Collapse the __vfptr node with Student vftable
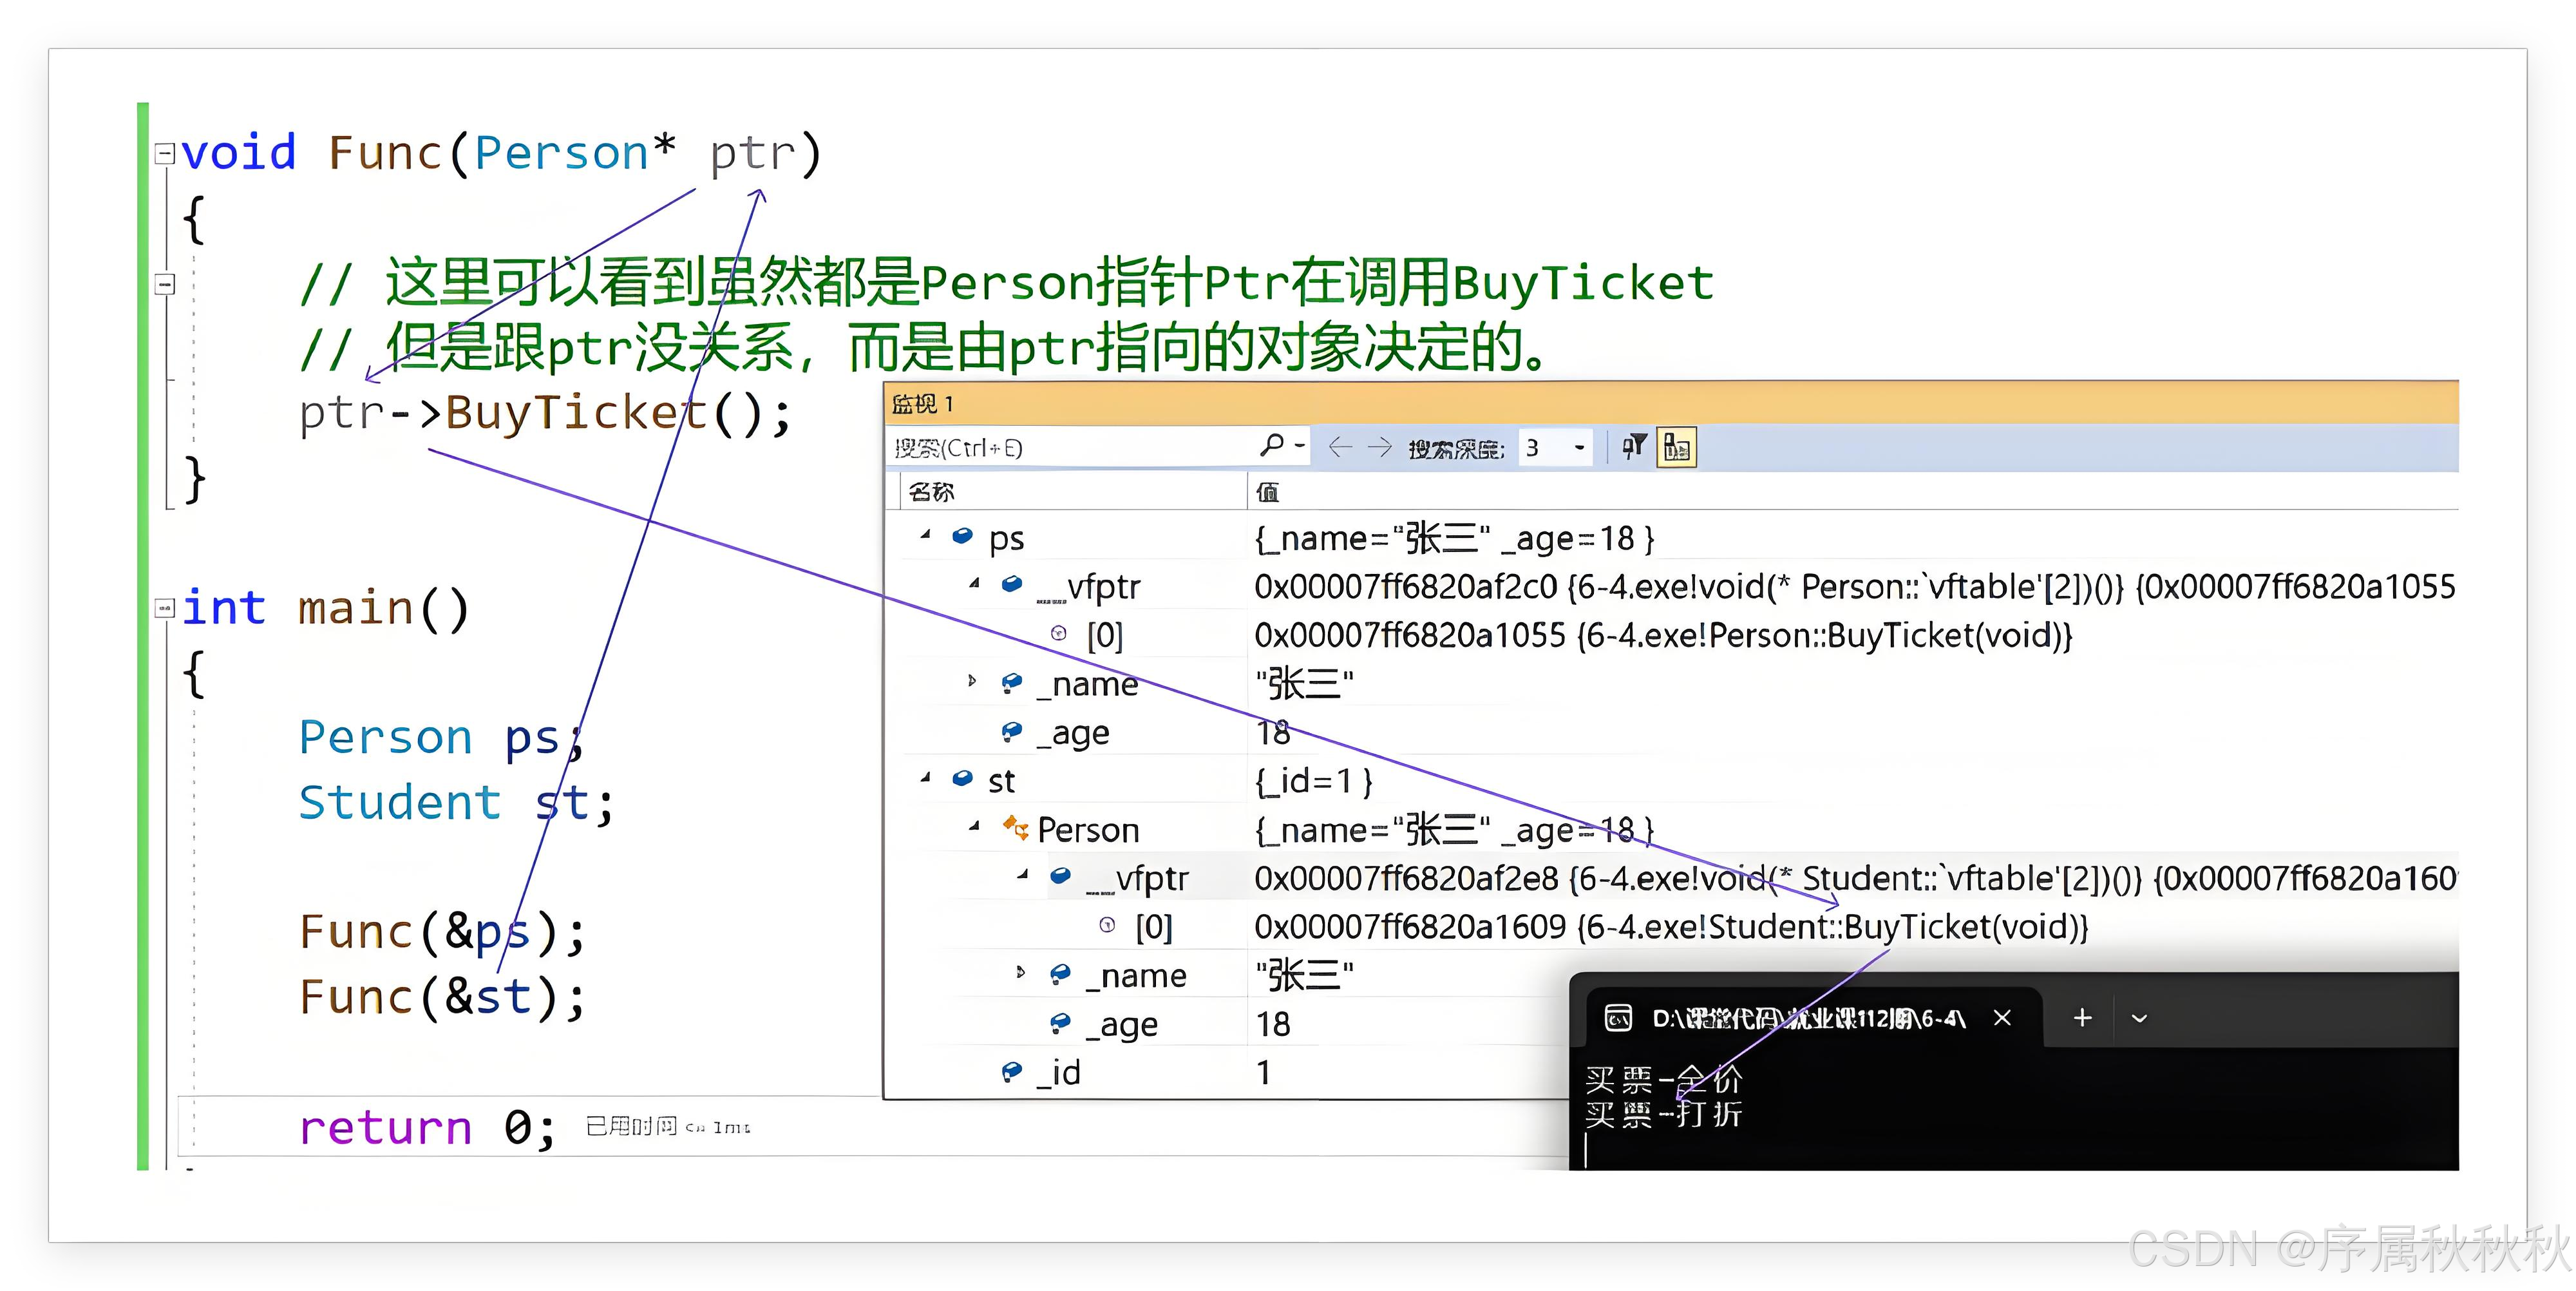 (1022, 874)
